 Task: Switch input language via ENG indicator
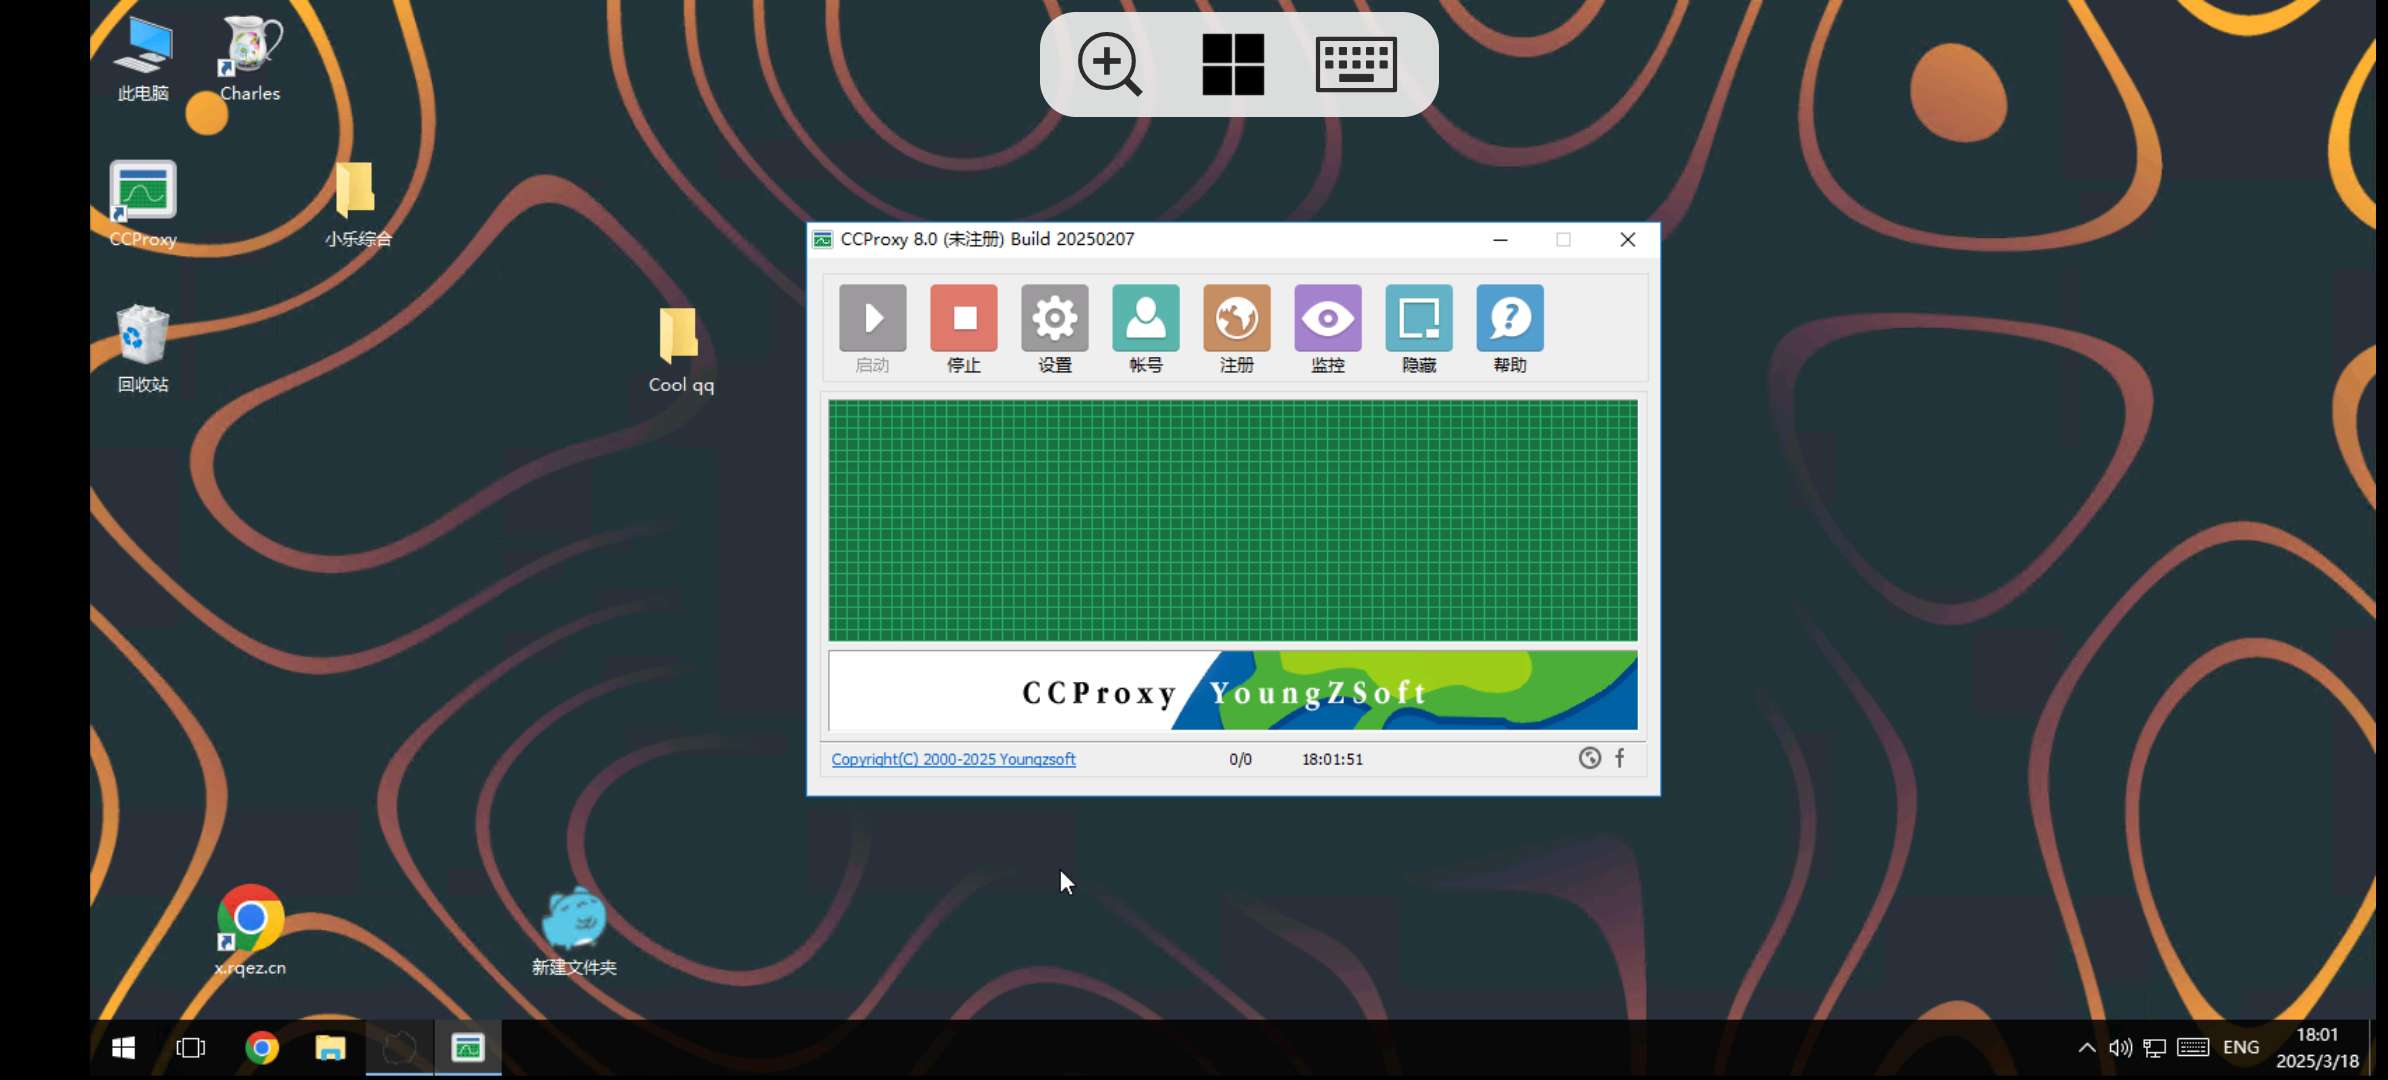pyautogui.click(x=2241, y=1047)
